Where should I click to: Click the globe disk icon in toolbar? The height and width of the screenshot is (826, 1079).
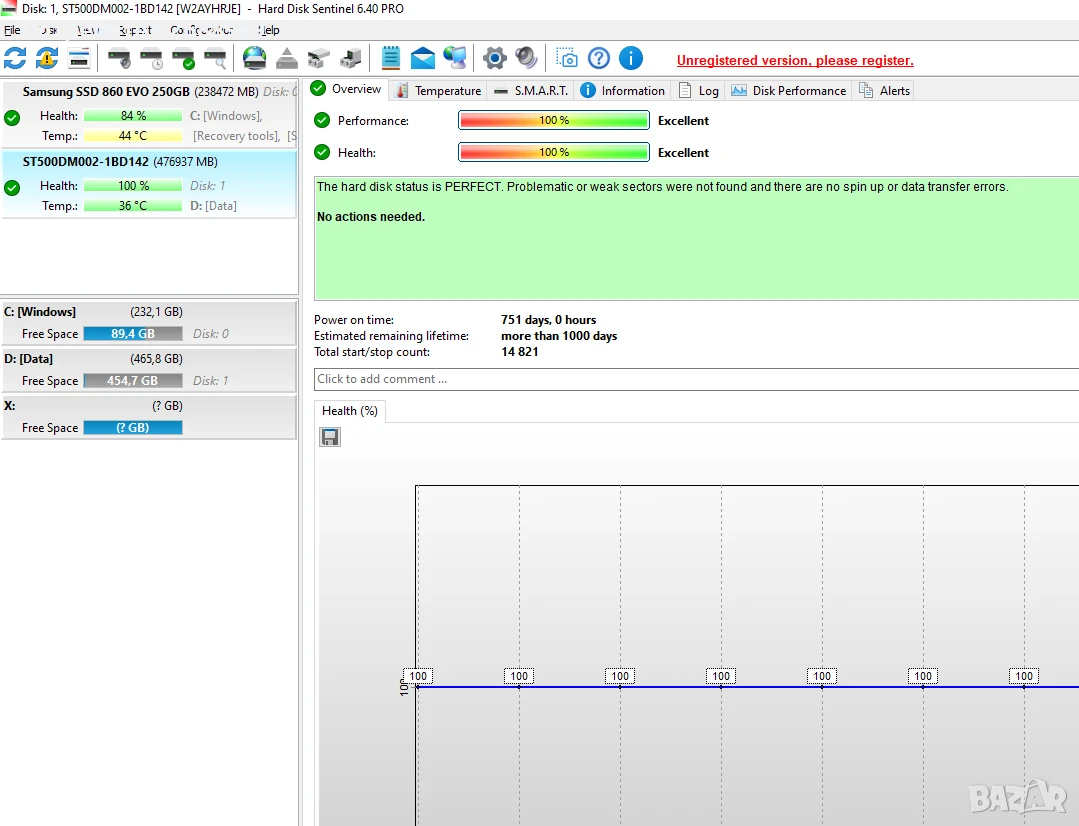point(255,59)
